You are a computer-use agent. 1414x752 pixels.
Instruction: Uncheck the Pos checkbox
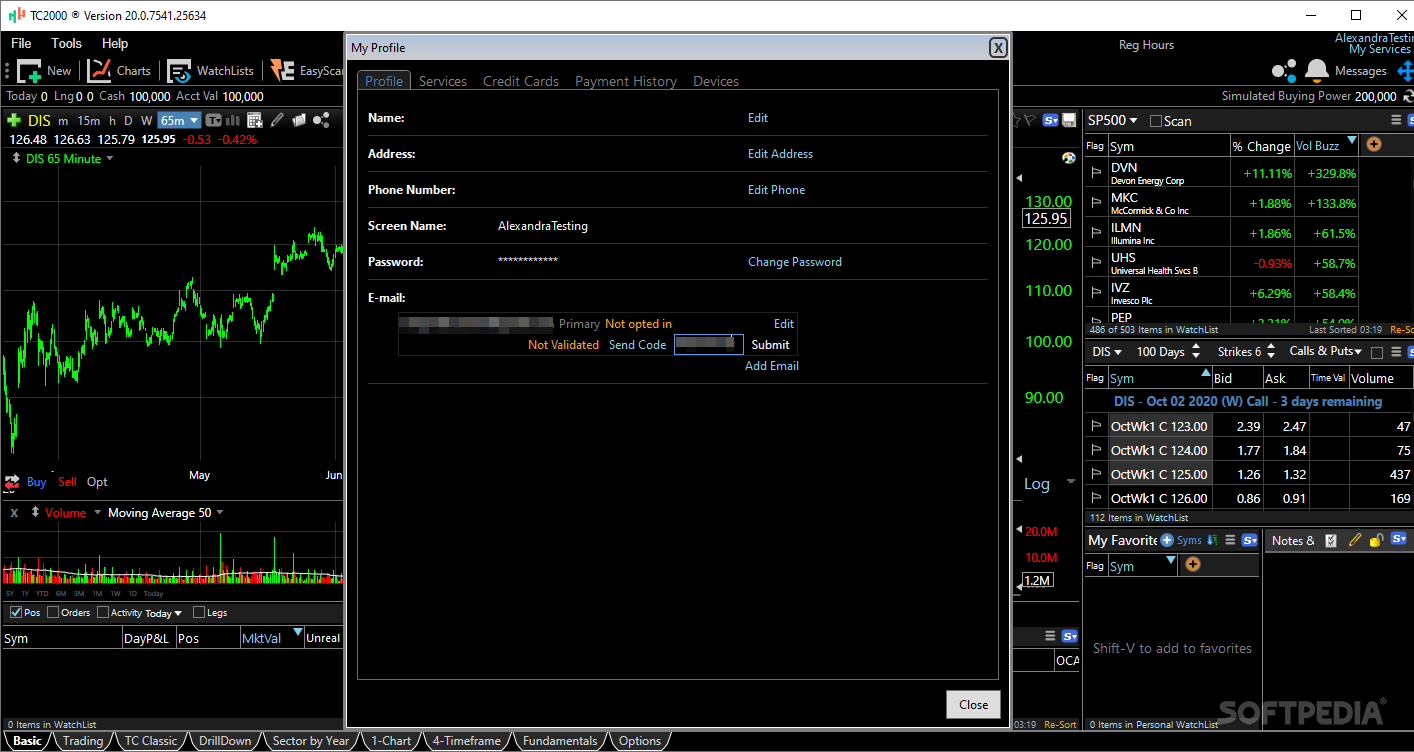click(x=16, y=612)
